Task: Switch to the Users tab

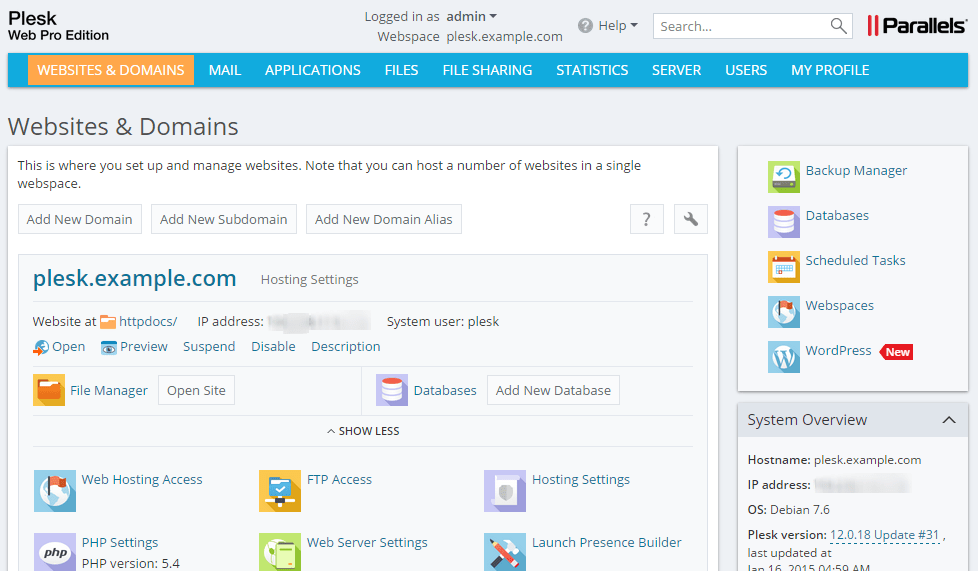Action: [746, 70]
